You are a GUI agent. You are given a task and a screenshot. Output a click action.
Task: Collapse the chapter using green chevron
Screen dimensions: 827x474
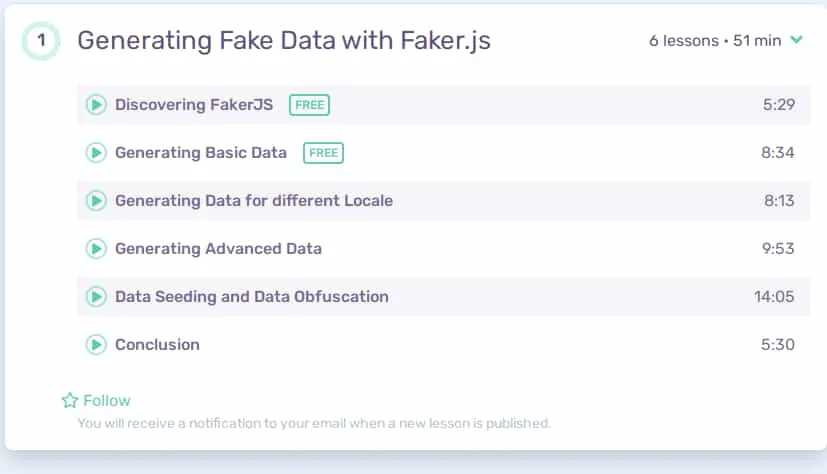click(796, 40)
